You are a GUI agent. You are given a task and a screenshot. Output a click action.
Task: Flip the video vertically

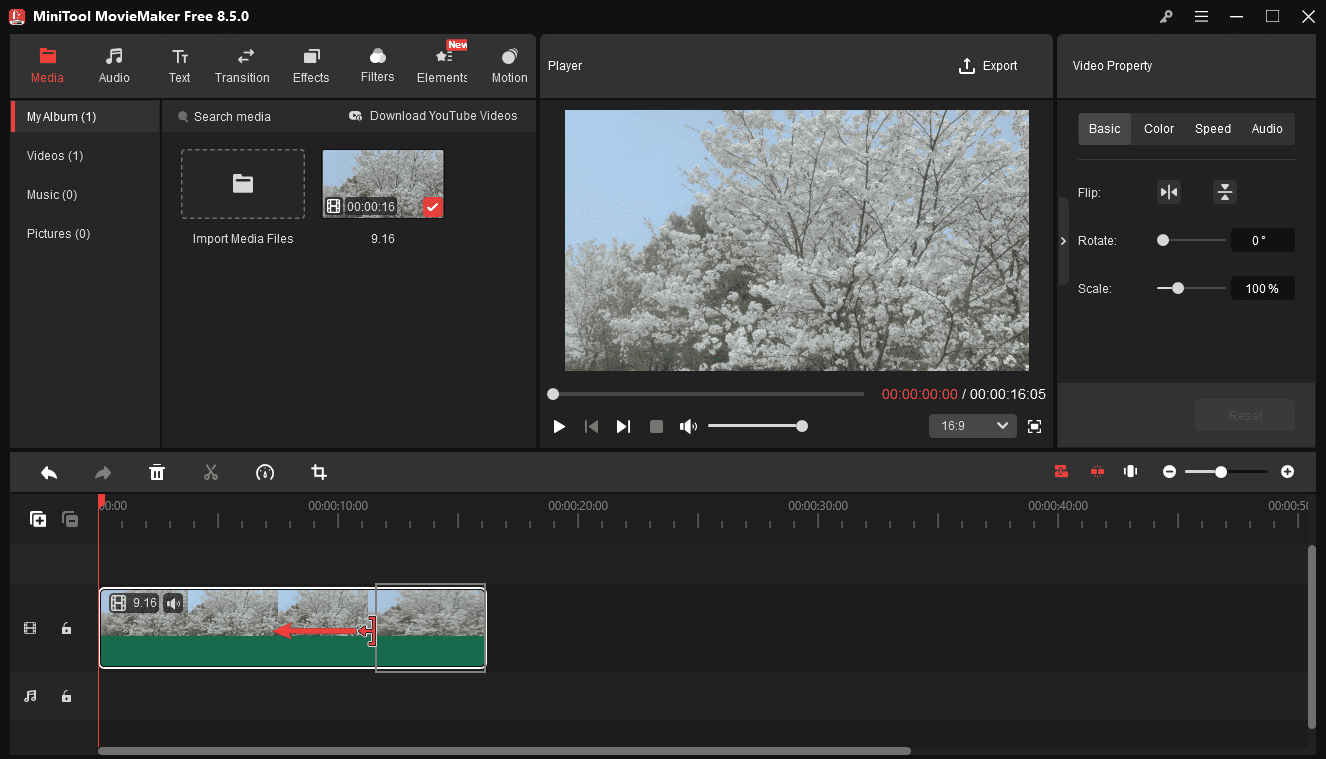(x=1225, y=191)
